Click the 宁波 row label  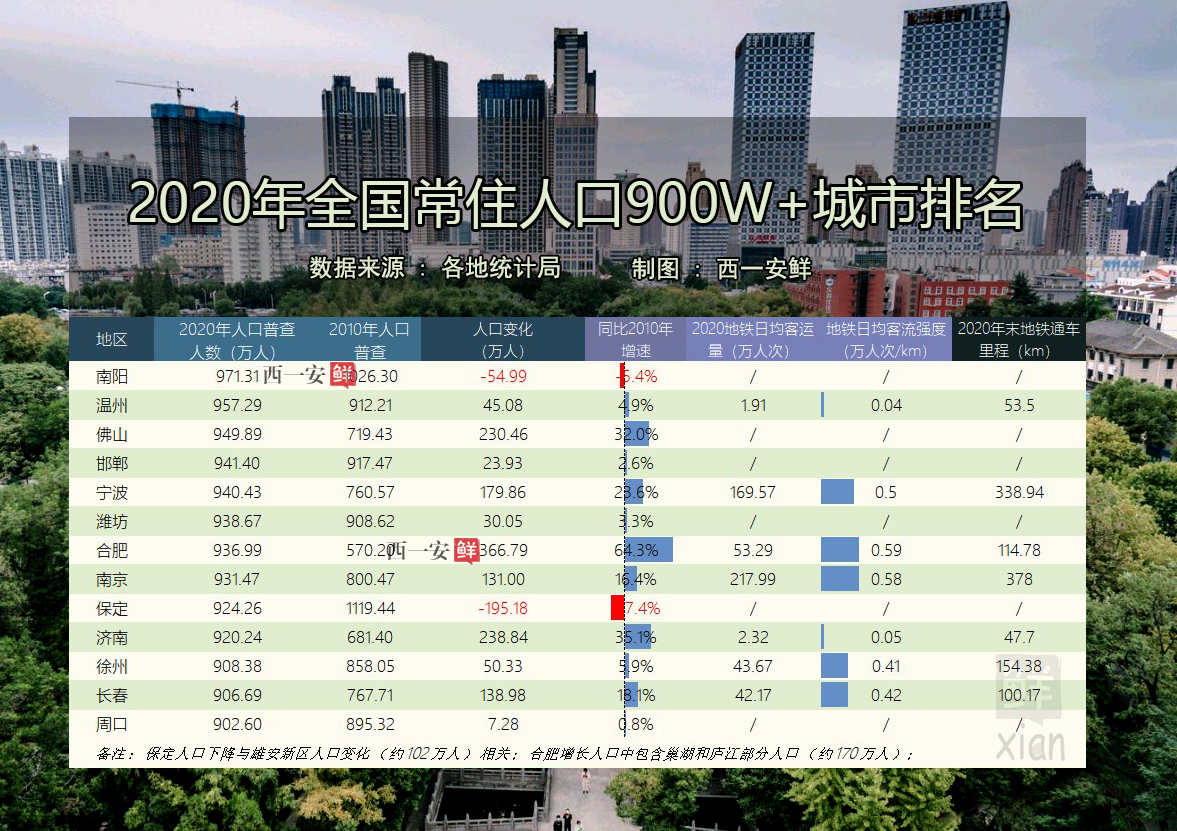[x=112, y=492]
